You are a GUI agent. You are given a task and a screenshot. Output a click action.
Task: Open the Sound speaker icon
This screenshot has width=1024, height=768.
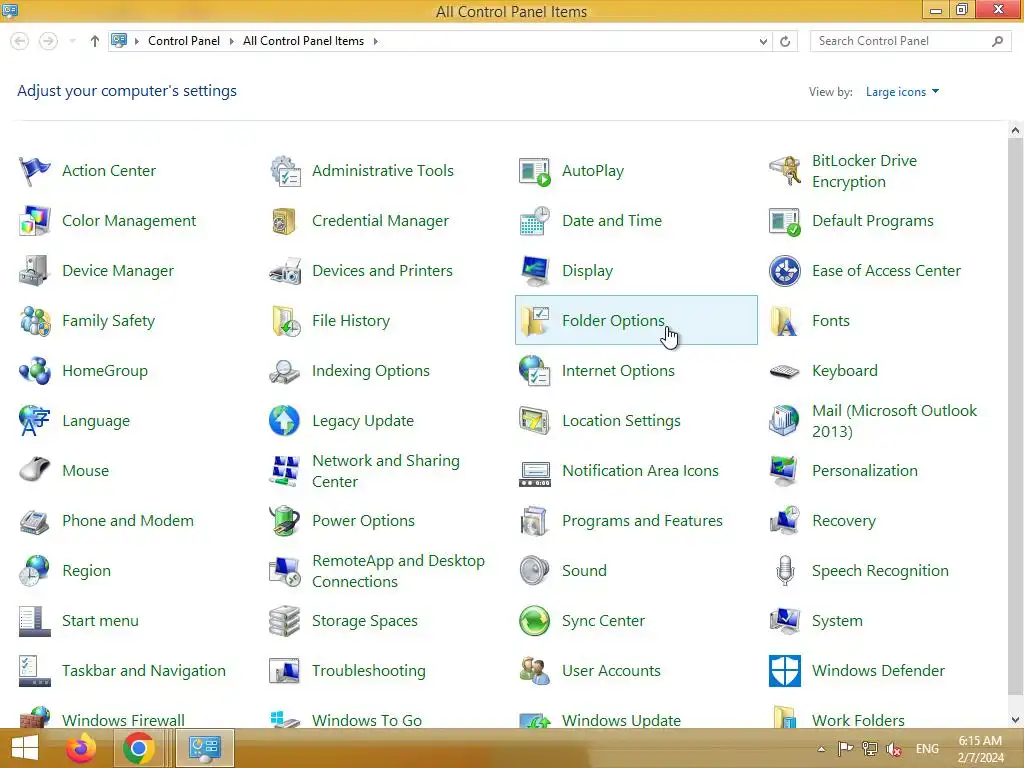pyautogui.click(x=535, y=571)
